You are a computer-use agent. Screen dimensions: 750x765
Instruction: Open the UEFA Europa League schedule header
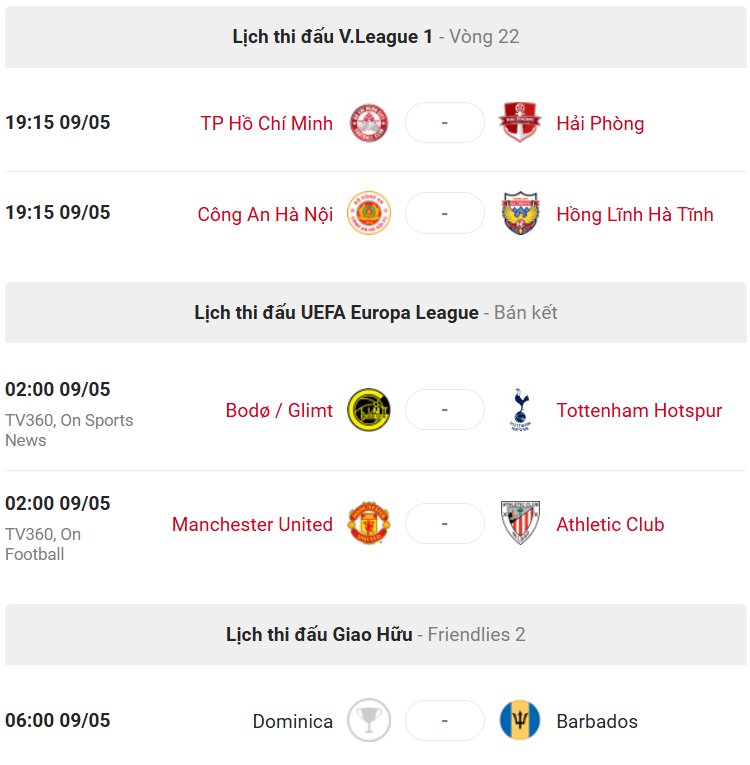click(376, 313)
